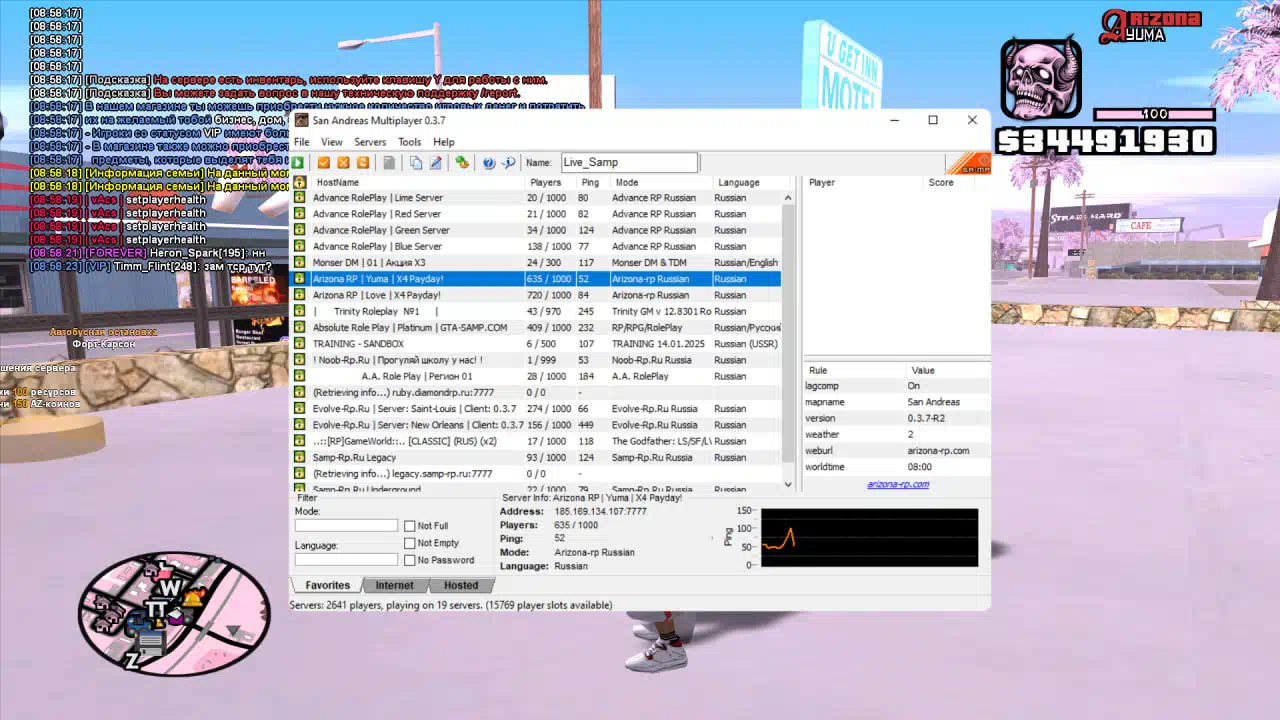Click the lock column header icon
1280x720 pixels.
click(299, 183)
